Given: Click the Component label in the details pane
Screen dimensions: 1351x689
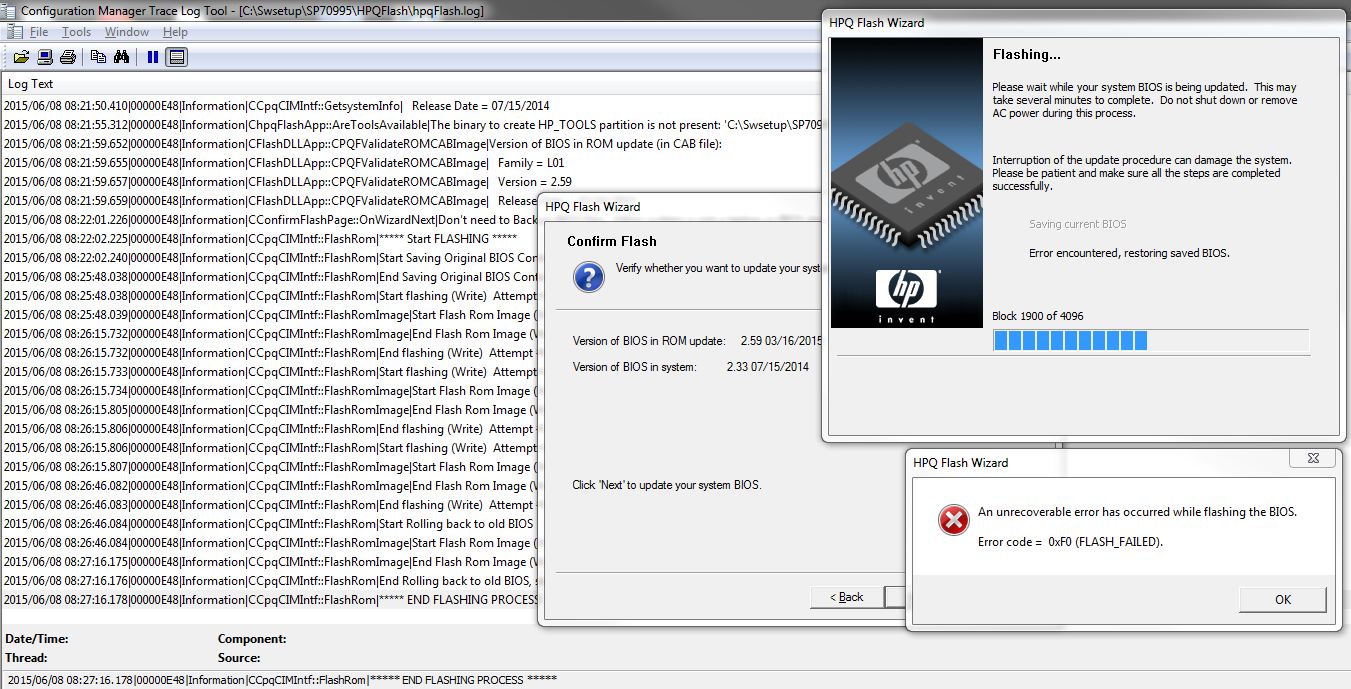Looking at the screenshot, I should [x=252, y=639].
